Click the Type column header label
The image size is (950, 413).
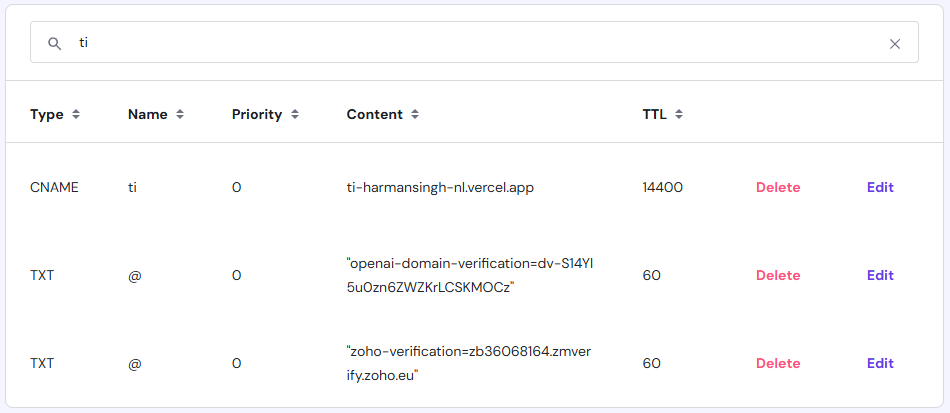pos(47,114)
